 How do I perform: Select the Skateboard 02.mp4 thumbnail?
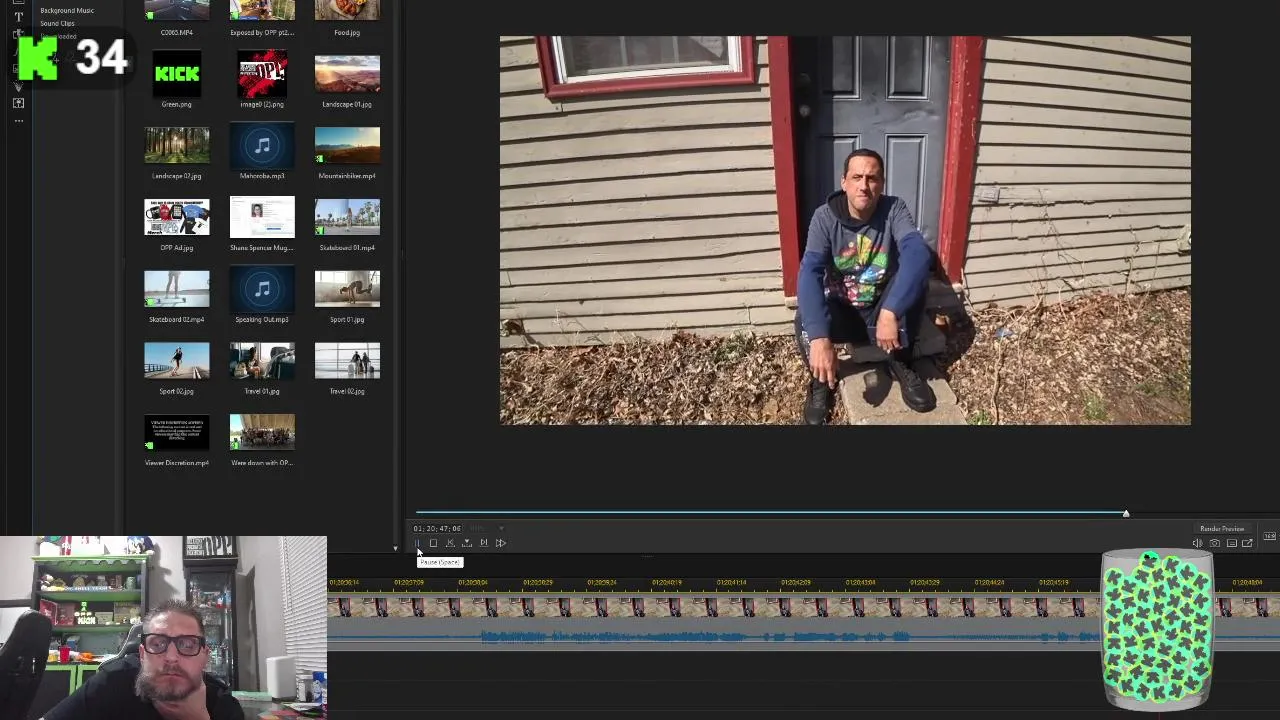(x=177, y=290)
